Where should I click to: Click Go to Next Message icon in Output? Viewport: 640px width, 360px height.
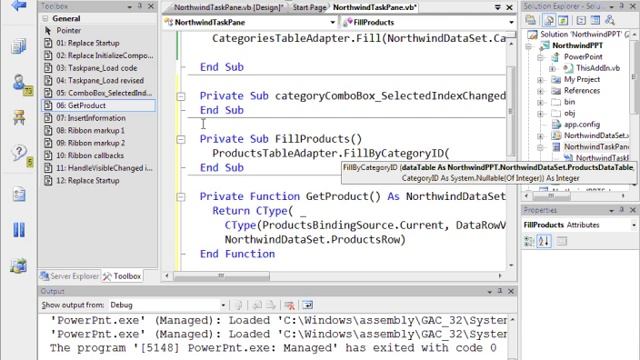271,305
